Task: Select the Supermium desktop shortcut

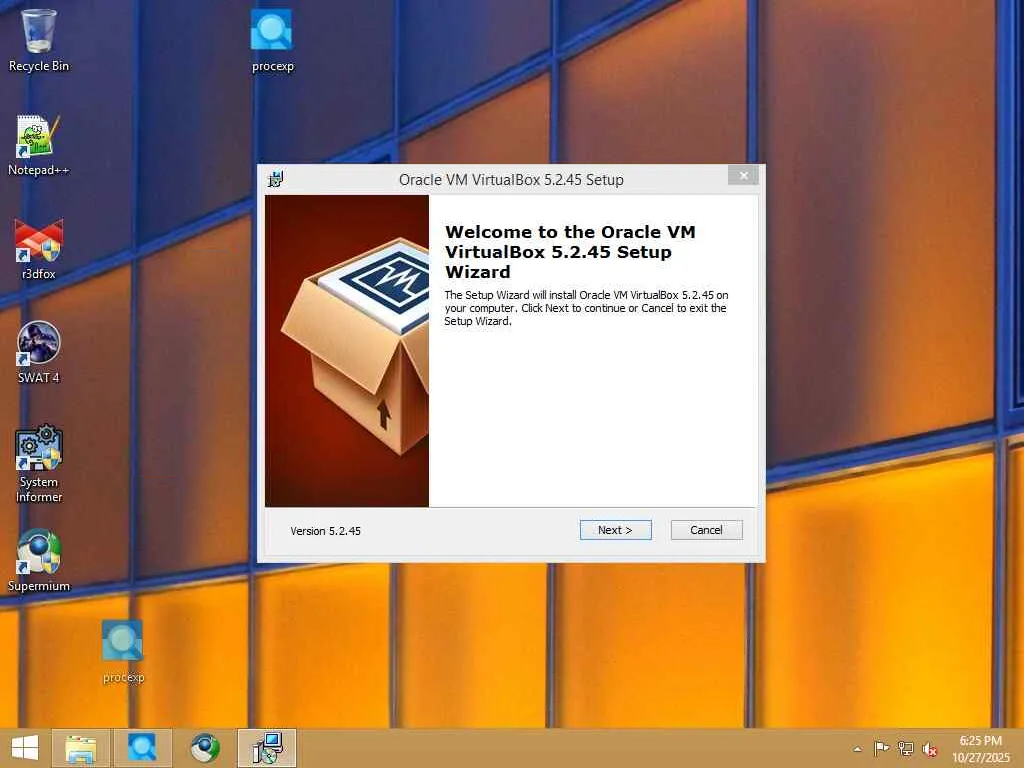Action: coord(39,560)
